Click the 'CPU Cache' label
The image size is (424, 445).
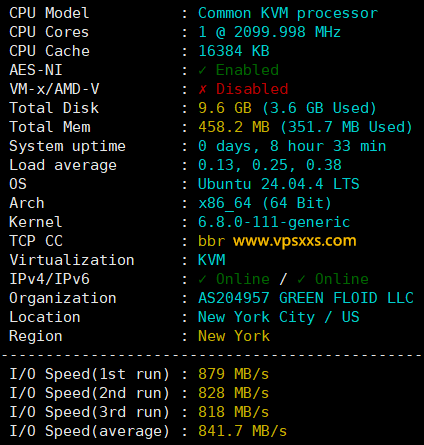pyautogui.click(x=49, y=51)
